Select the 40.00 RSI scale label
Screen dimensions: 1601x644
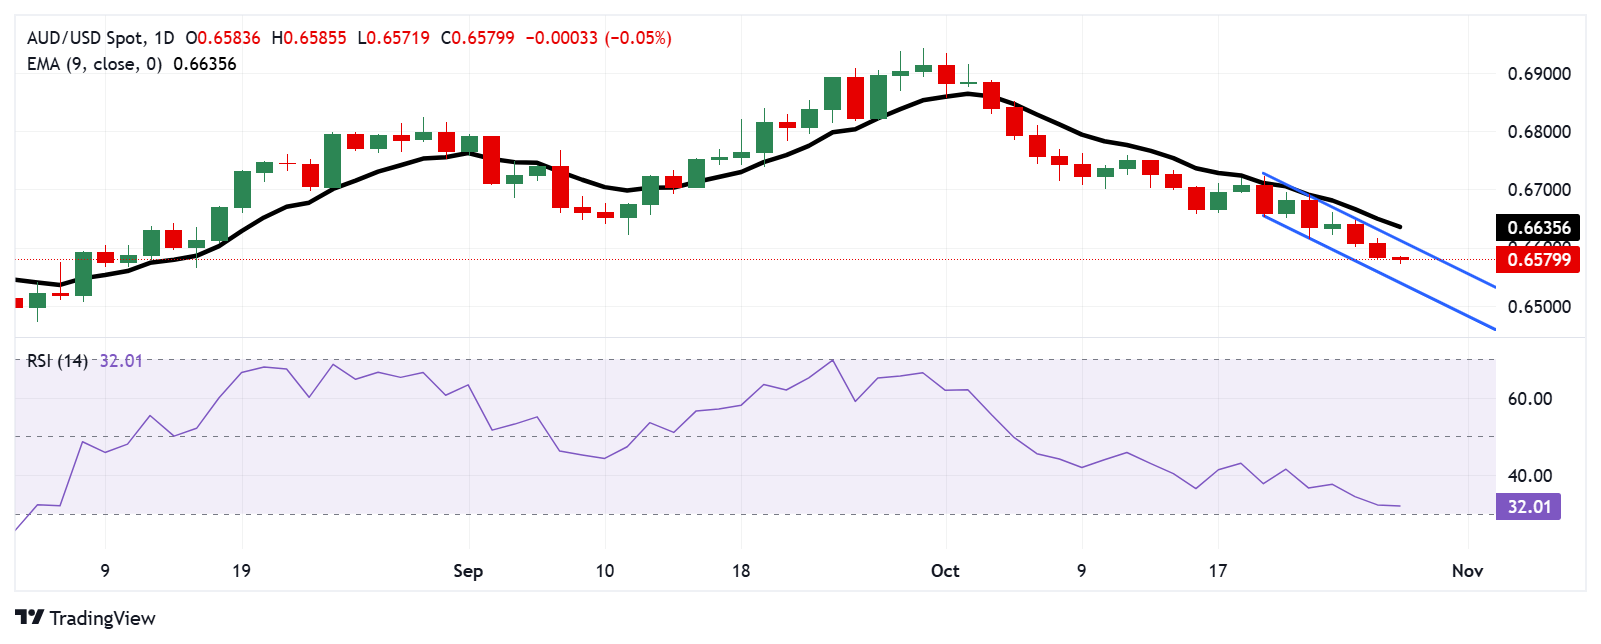coord(1529,476)
